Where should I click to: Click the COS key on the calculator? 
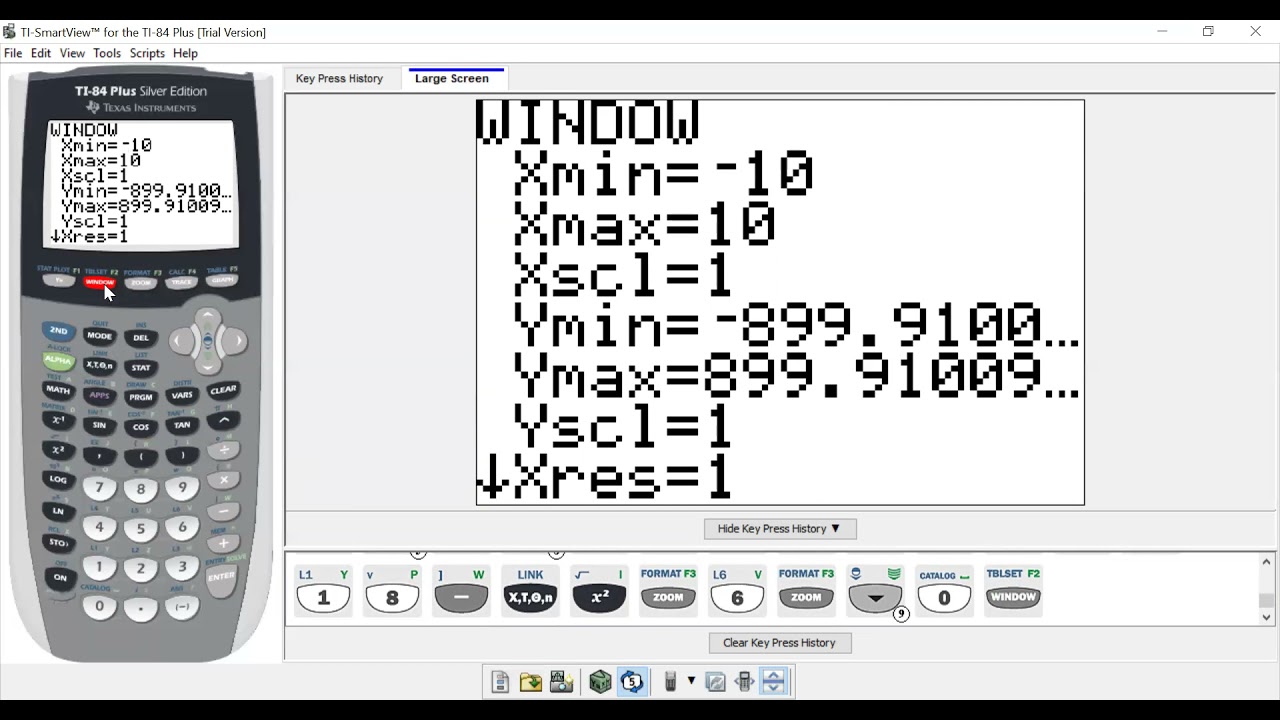point(141,427)
